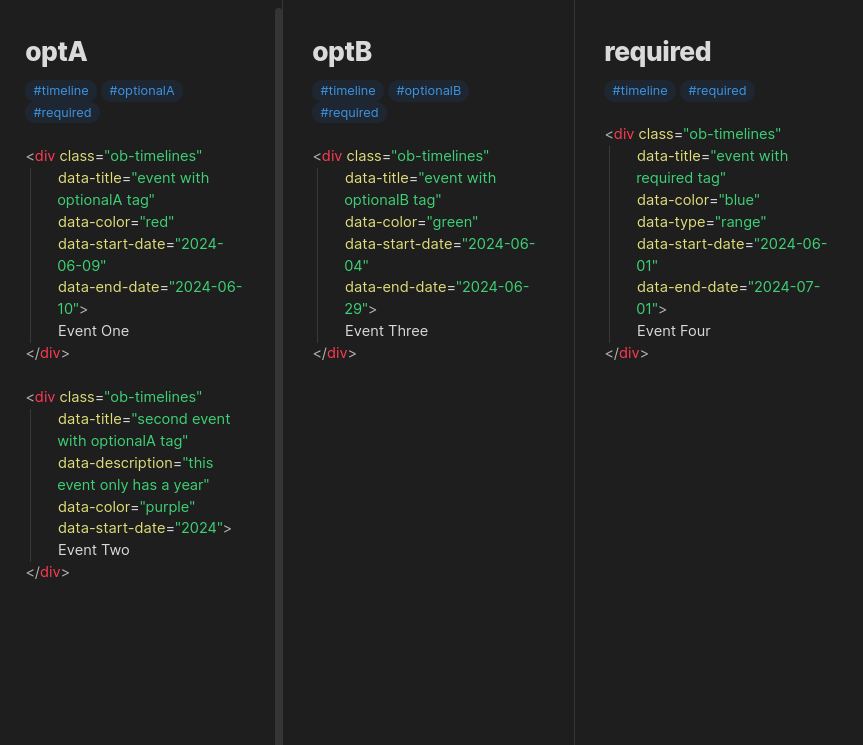This screenshot has width=863, height=745.
Task: Click the optA heading
Action: pos(56,52)
